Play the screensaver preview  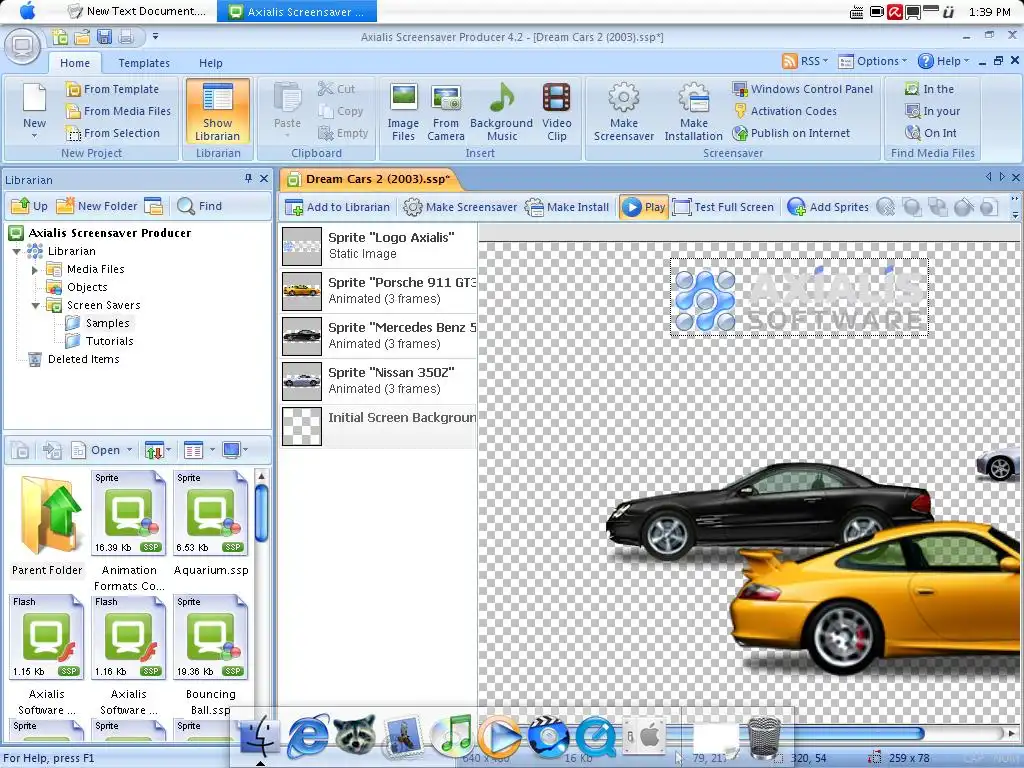coord(644,208)
